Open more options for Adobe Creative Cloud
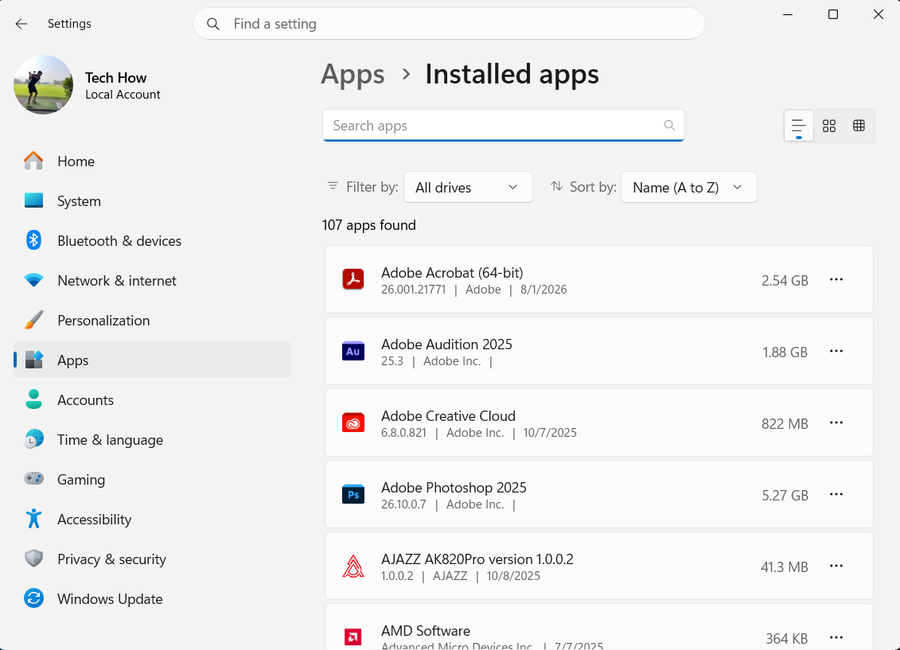The width and height of the screenshot is (900, 650). [x=836, y=423]
